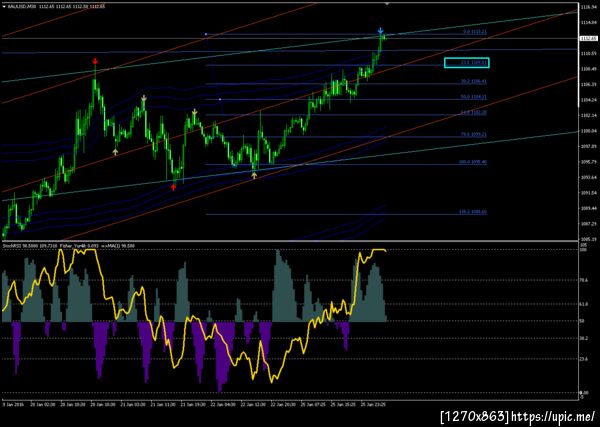
Task: Click the chart shift triangle marker at top
Action: (387, 3)
